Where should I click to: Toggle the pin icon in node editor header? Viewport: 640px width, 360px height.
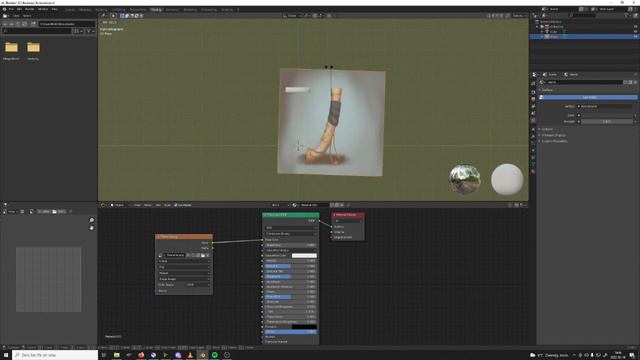[348, 205]
